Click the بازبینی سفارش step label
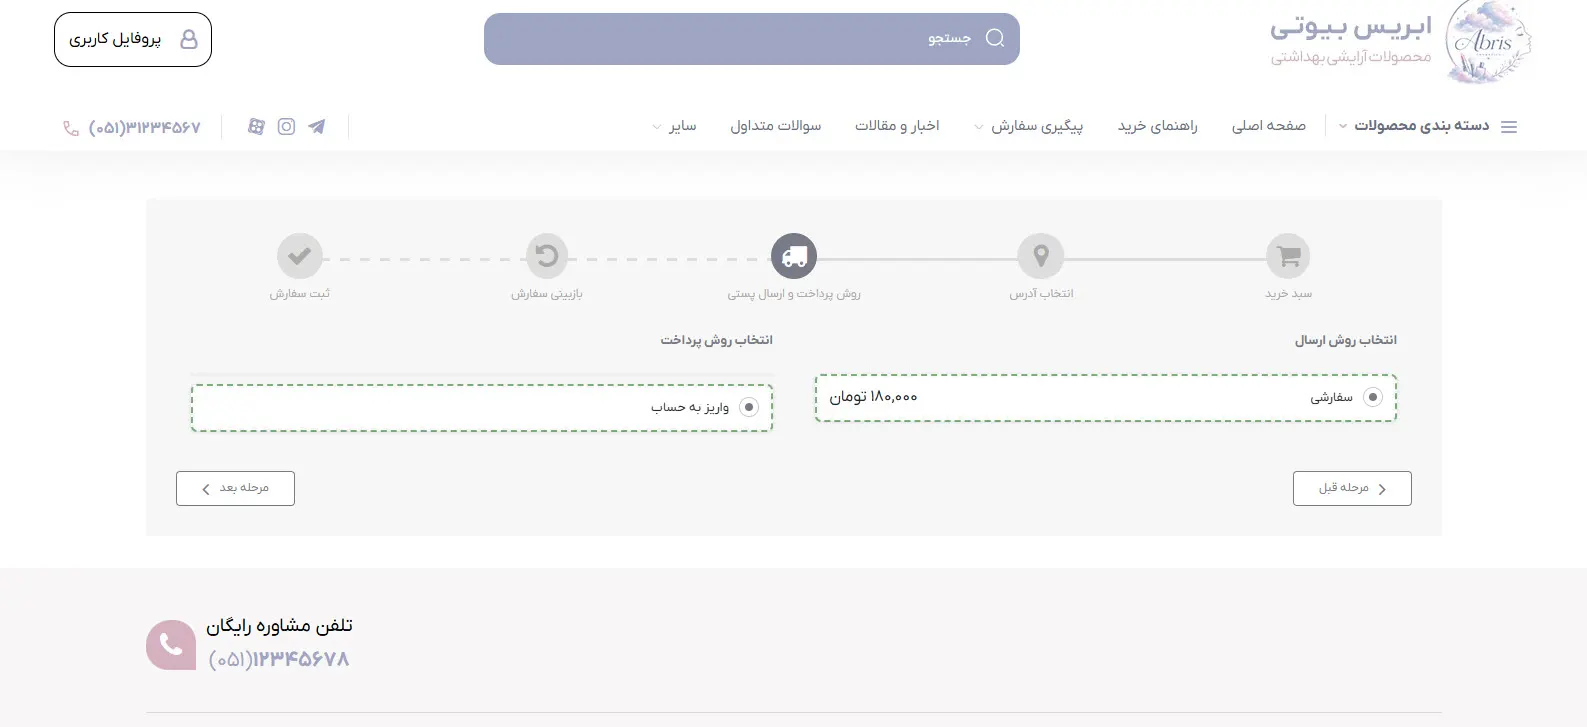This screenshot has width=1587, height=727. coord(547,294)
